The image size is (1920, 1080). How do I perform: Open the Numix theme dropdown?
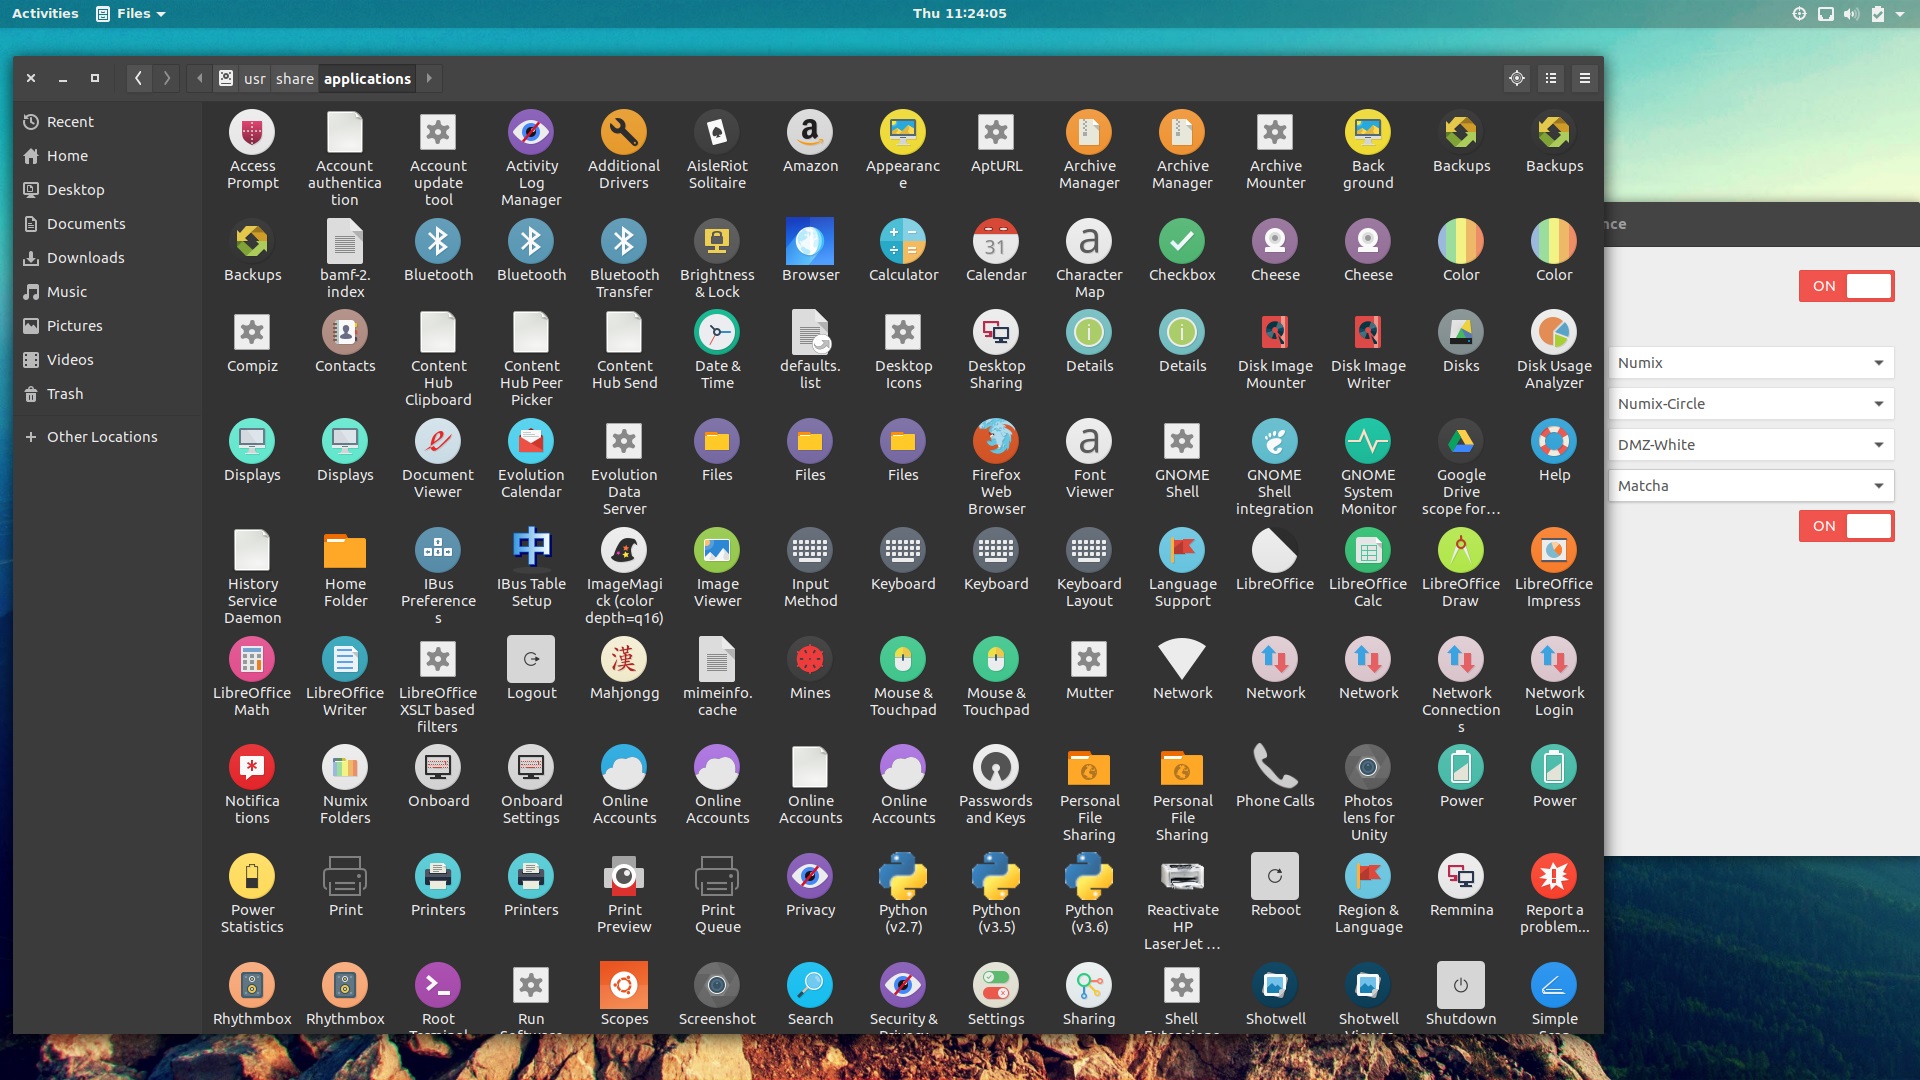tap(1750, 362)
